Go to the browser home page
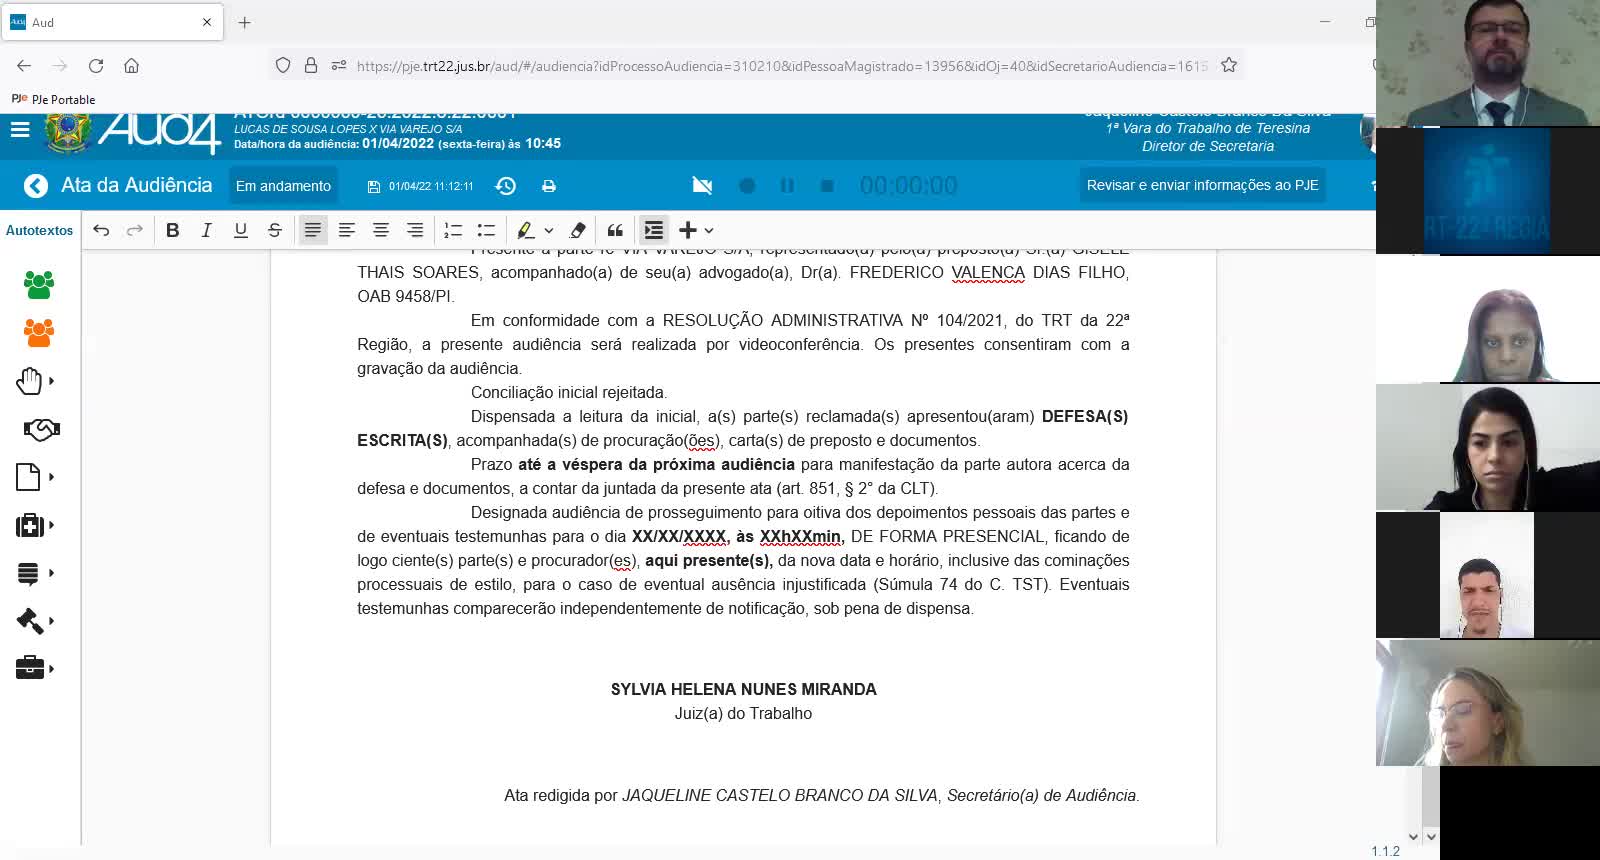Image resolution: width=1600 pixels, height=860 pixels. [x=131, y=66]
